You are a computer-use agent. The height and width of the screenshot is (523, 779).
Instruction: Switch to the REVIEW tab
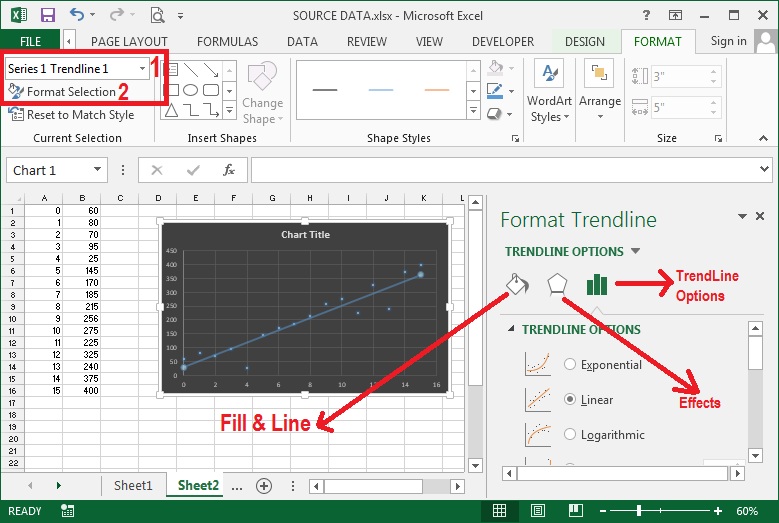tap(367, 42)
